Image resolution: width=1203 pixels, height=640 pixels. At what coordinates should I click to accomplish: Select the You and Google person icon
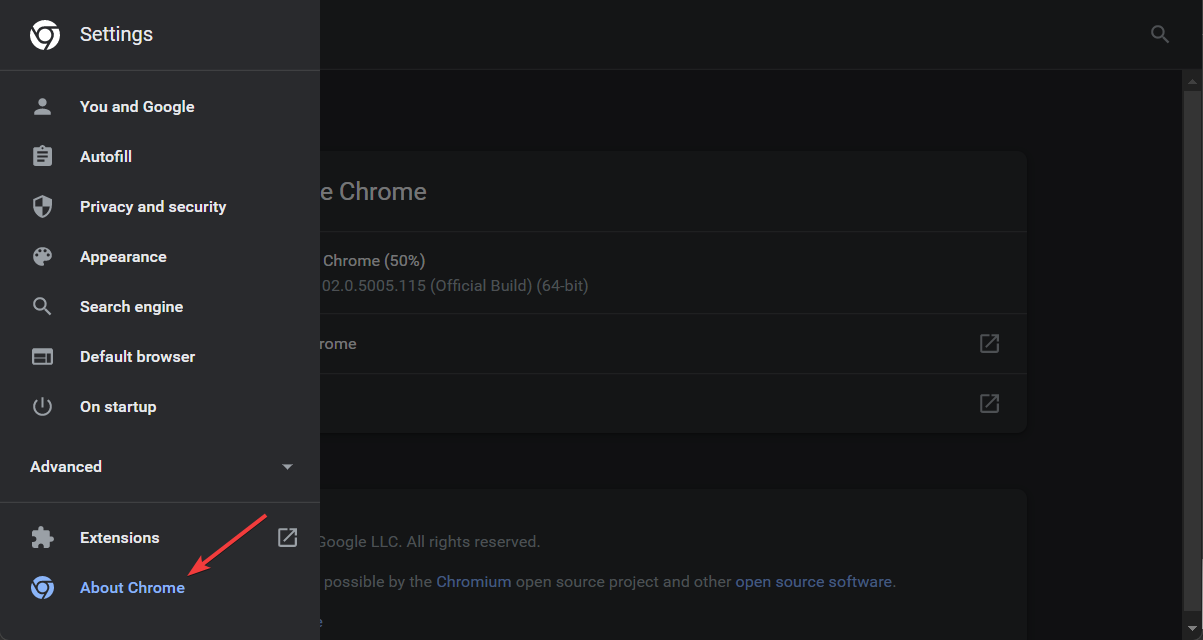[x=42, y=106]
